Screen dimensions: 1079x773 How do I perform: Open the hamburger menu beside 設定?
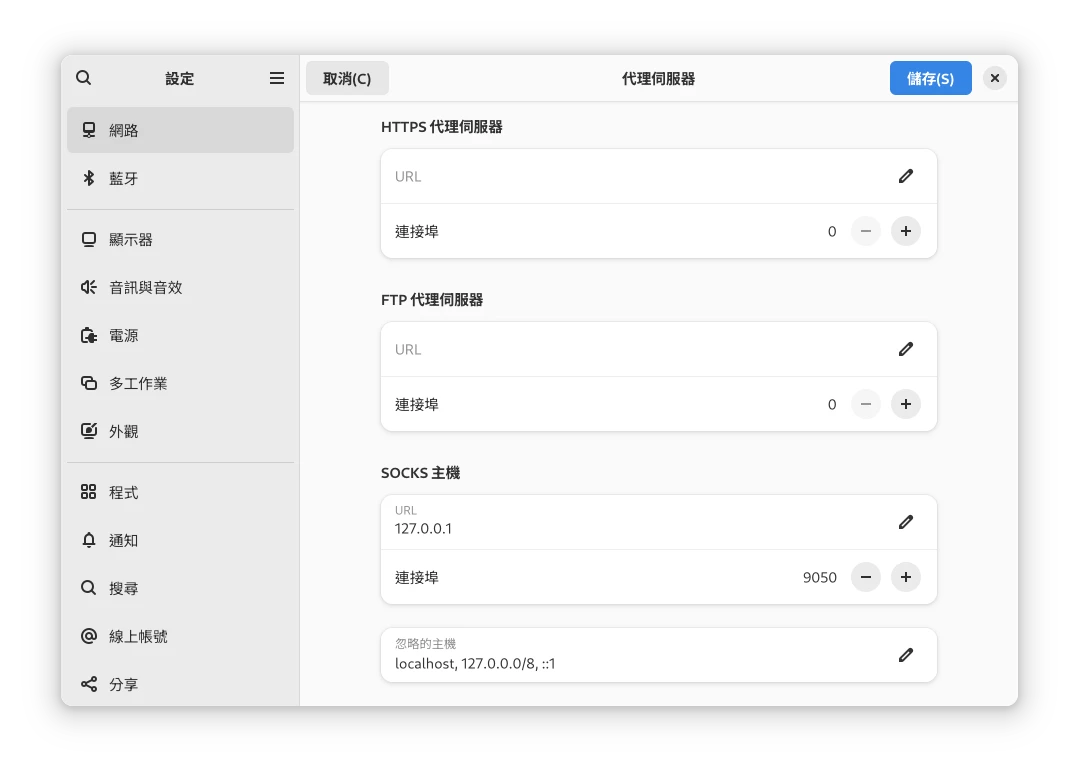(x=277, y=78)
